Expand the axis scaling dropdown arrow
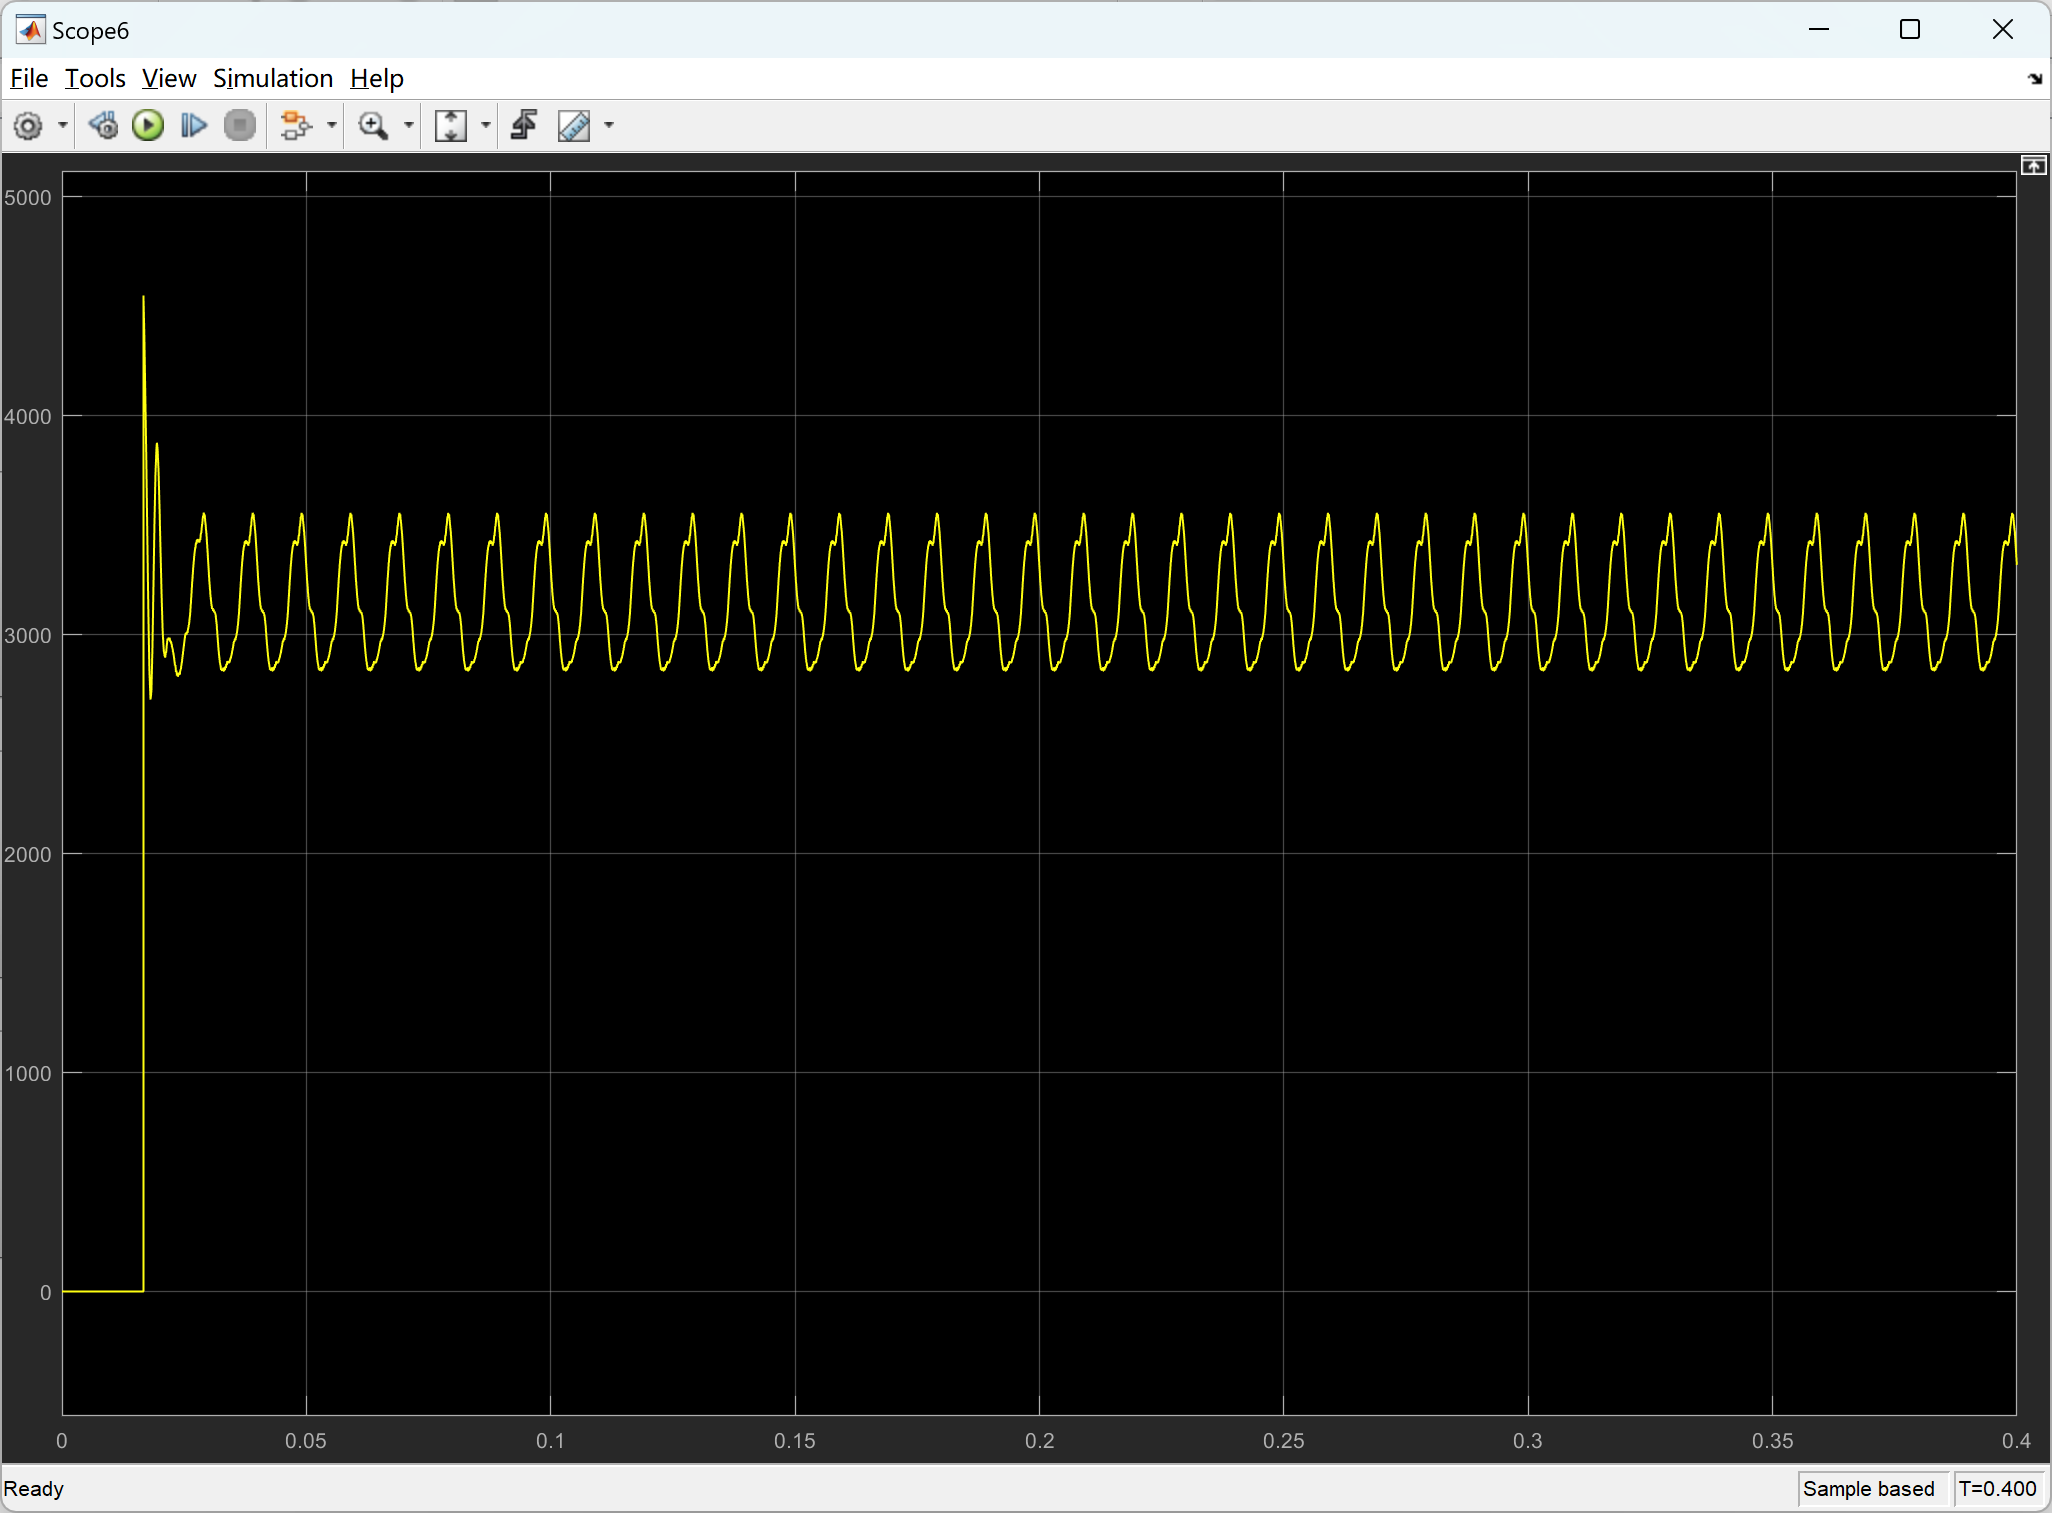The width and height of the screenshot is (2052, 1513). pos(486,126)
